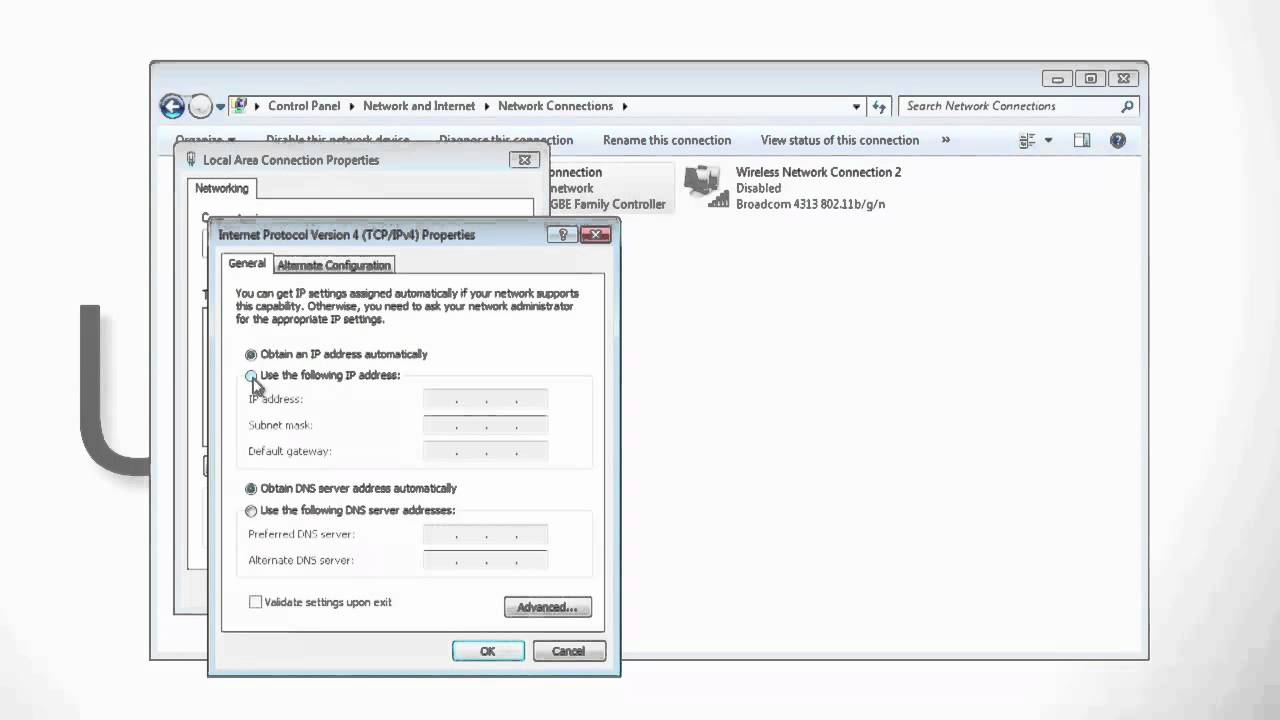The image size is (1280, 720).
Task: Click the Subnet mask input field
Action: coord(486,426)
